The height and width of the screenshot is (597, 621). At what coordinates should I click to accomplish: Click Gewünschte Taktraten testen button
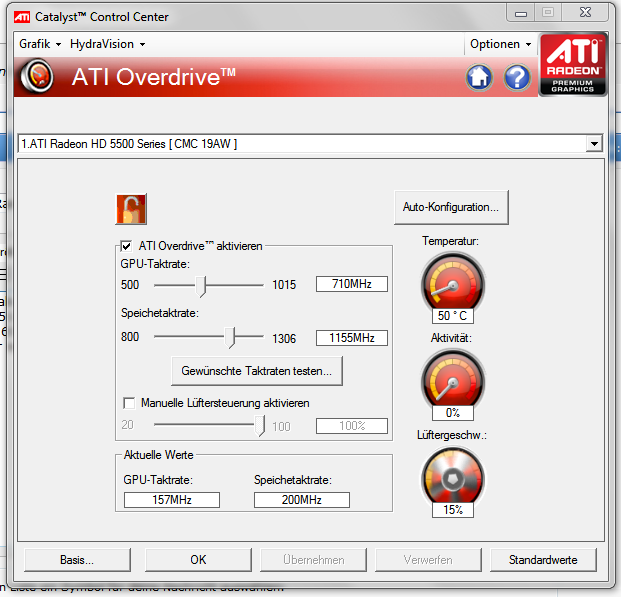[257, 371]
